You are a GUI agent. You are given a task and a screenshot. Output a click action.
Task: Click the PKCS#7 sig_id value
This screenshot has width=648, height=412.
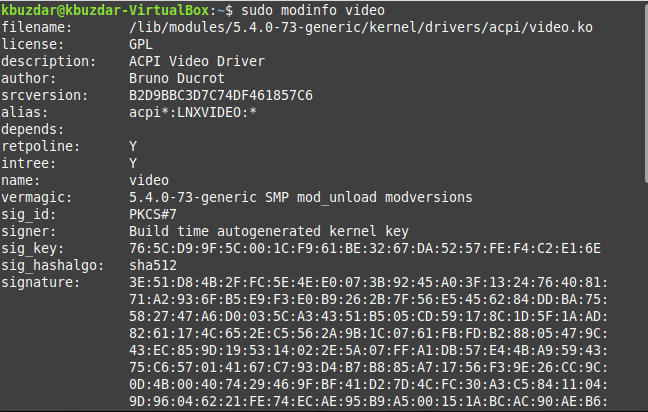tap(153, 214)
